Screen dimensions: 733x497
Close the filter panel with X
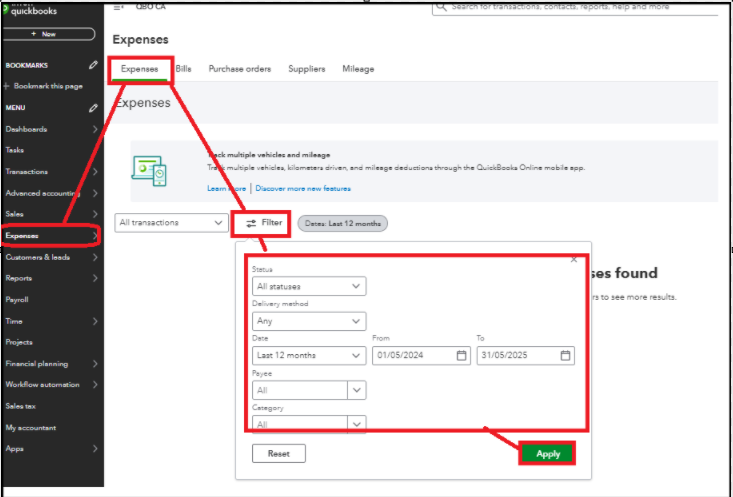[574, 259]
